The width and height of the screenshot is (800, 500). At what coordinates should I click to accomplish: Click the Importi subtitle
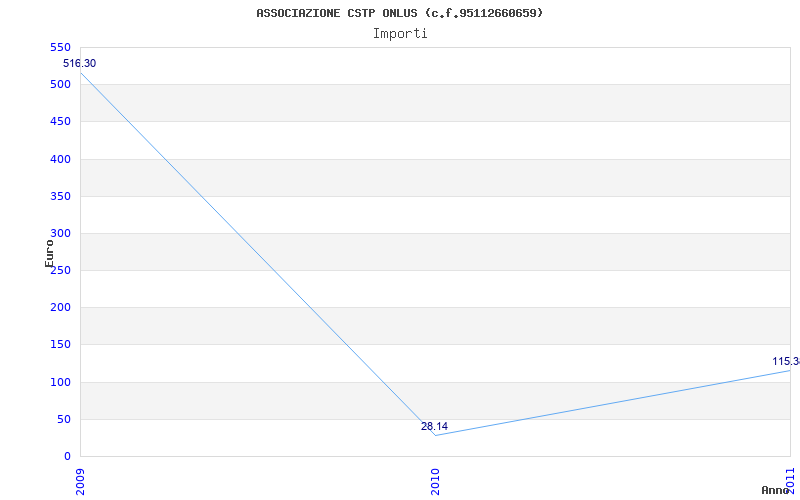tap(400, 34)
